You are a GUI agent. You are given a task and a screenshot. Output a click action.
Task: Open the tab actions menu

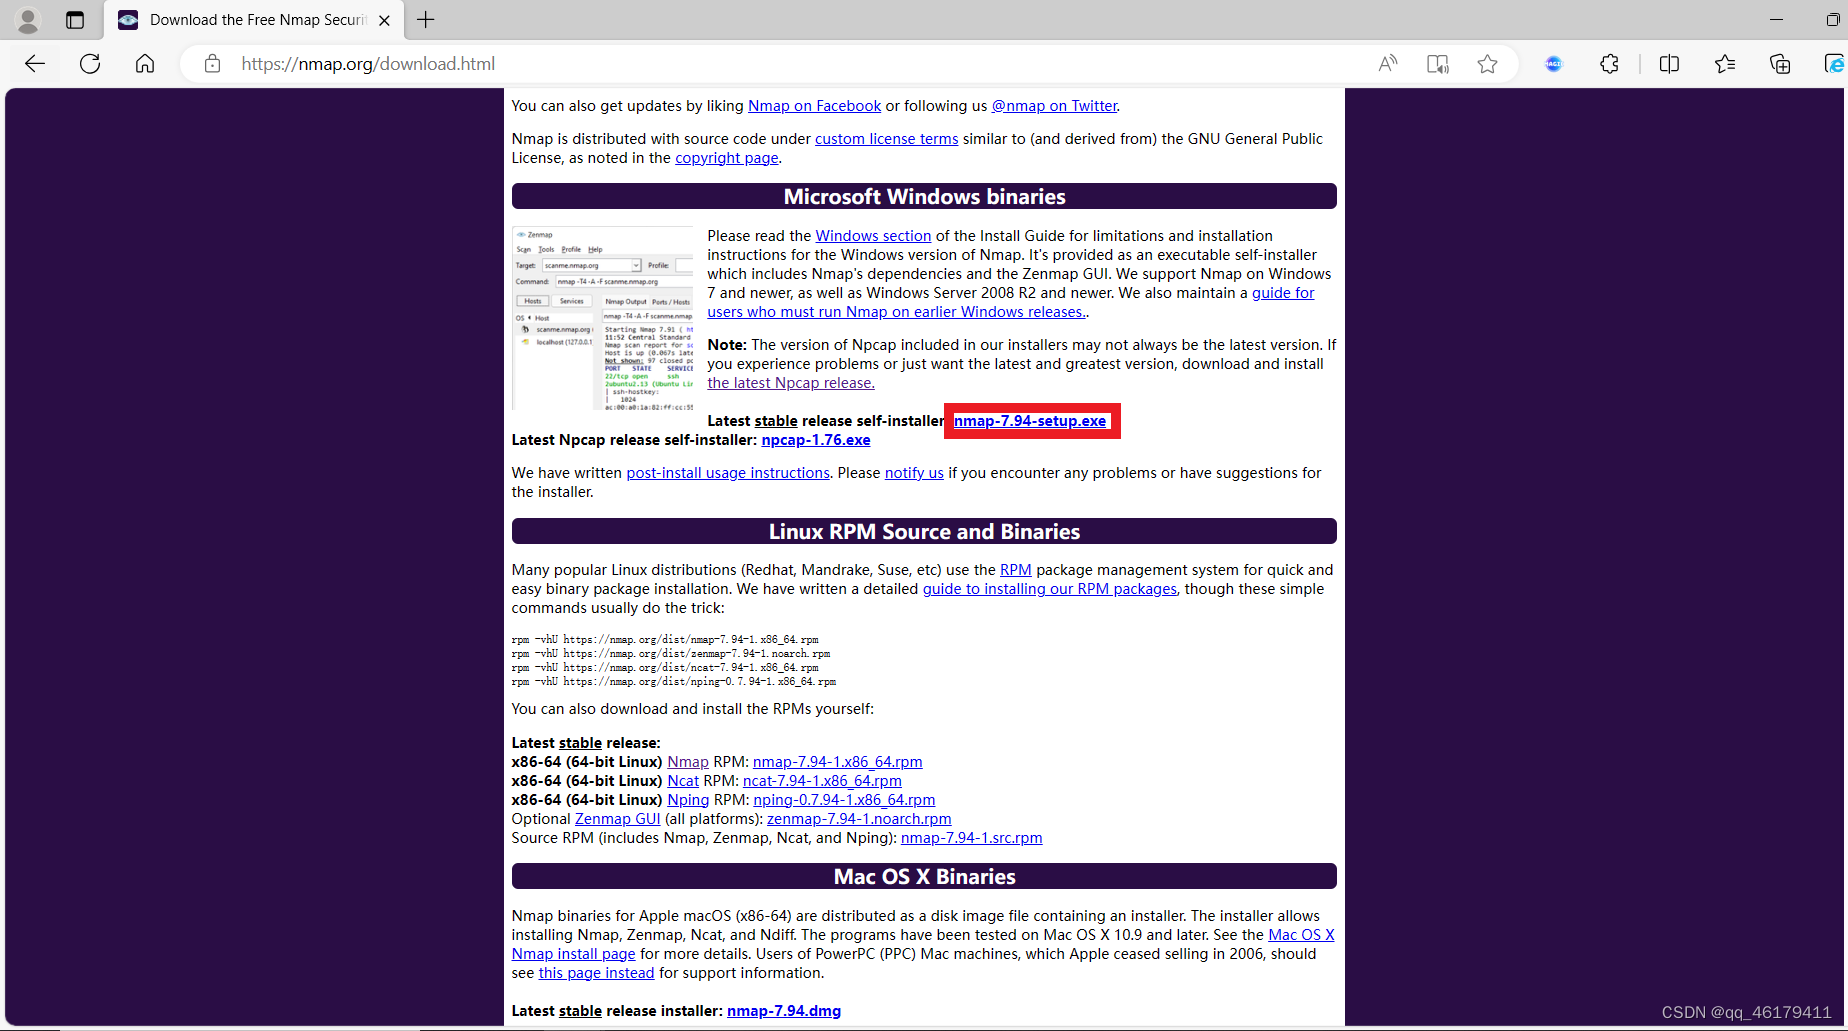[x=74, y=19]
